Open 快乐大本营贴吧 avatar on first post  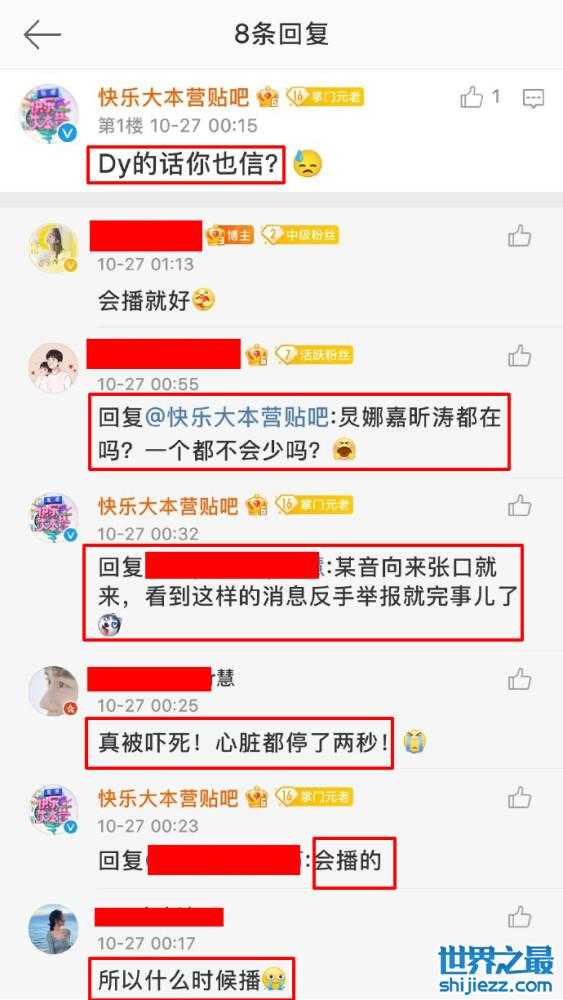[50, 114]
